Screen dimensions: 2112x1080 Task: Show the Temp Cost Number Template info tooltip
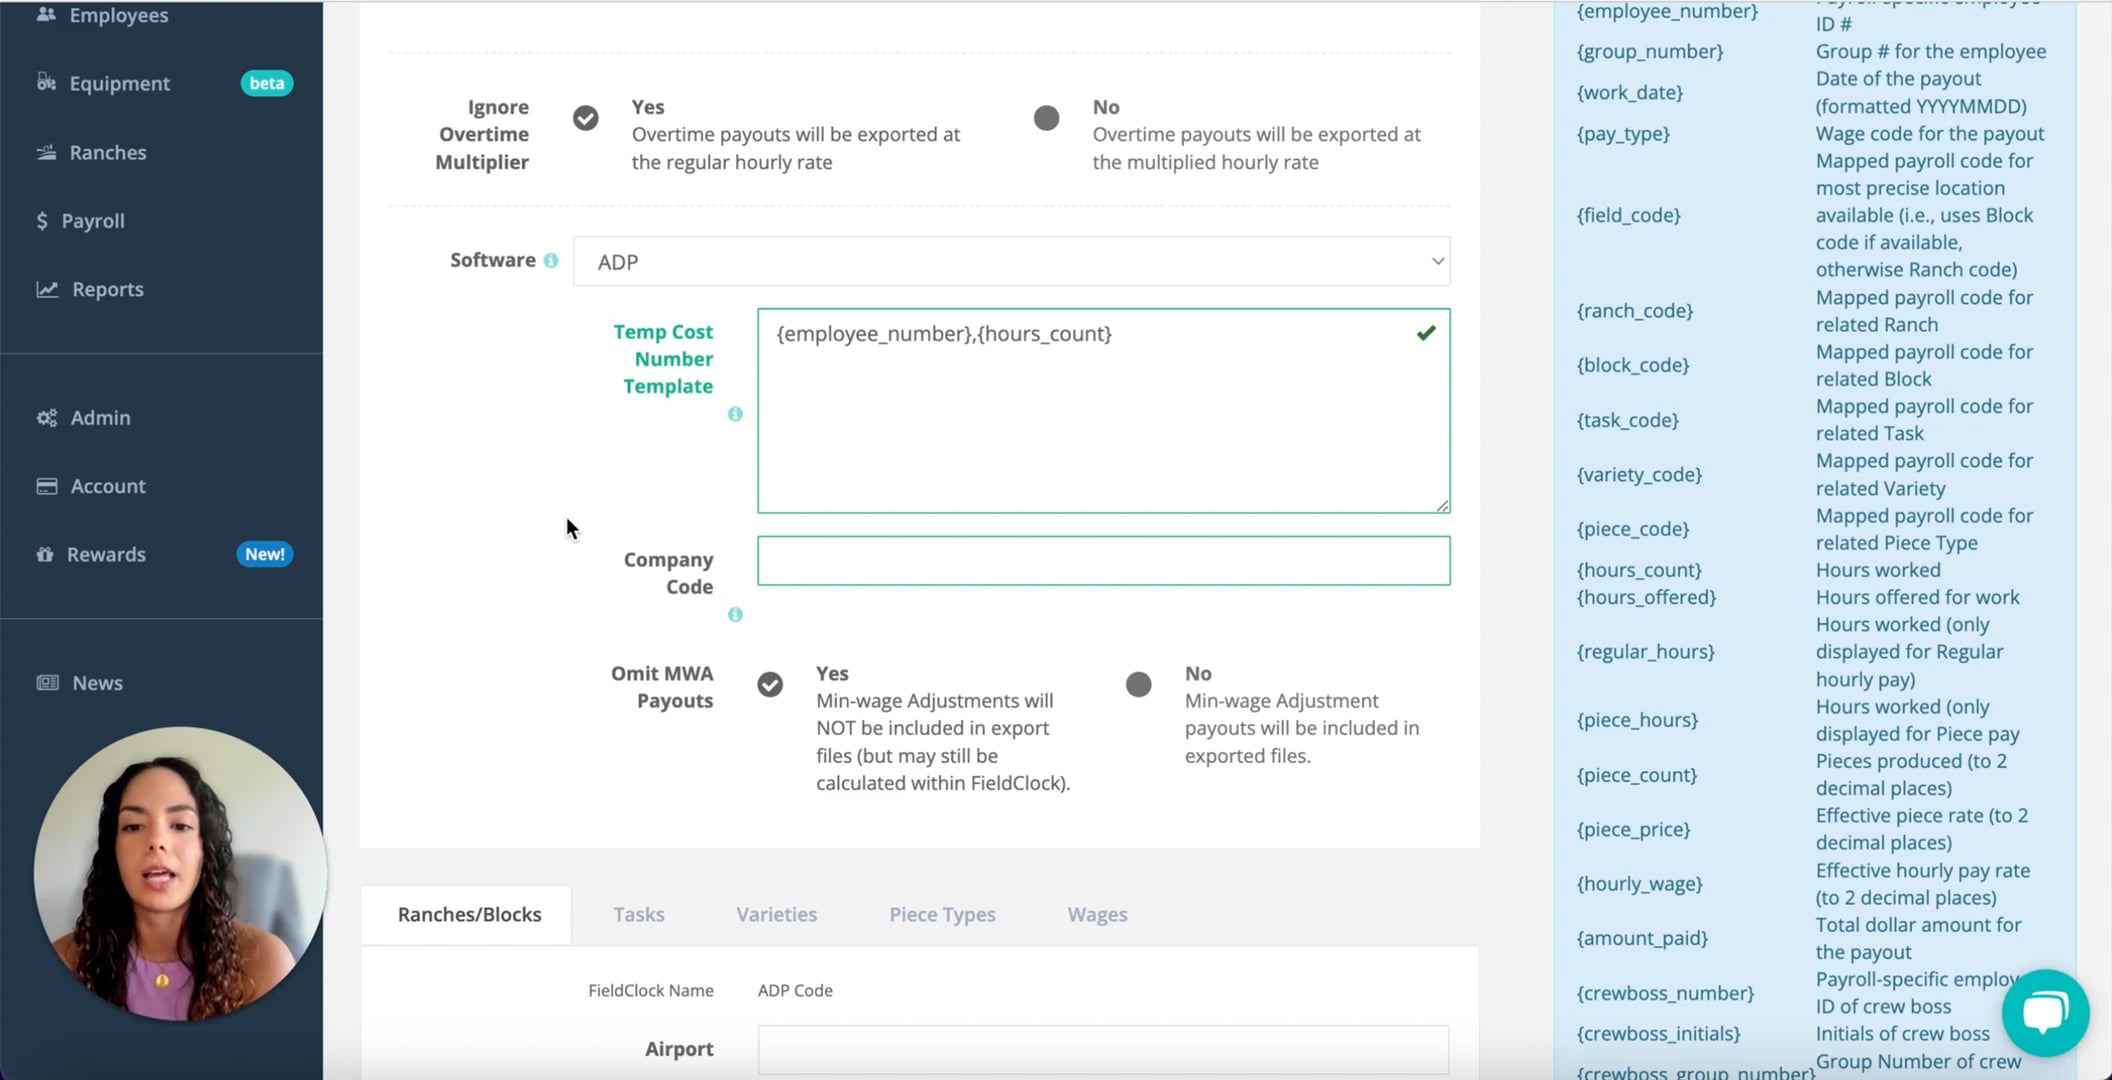(x=735, y=414)
